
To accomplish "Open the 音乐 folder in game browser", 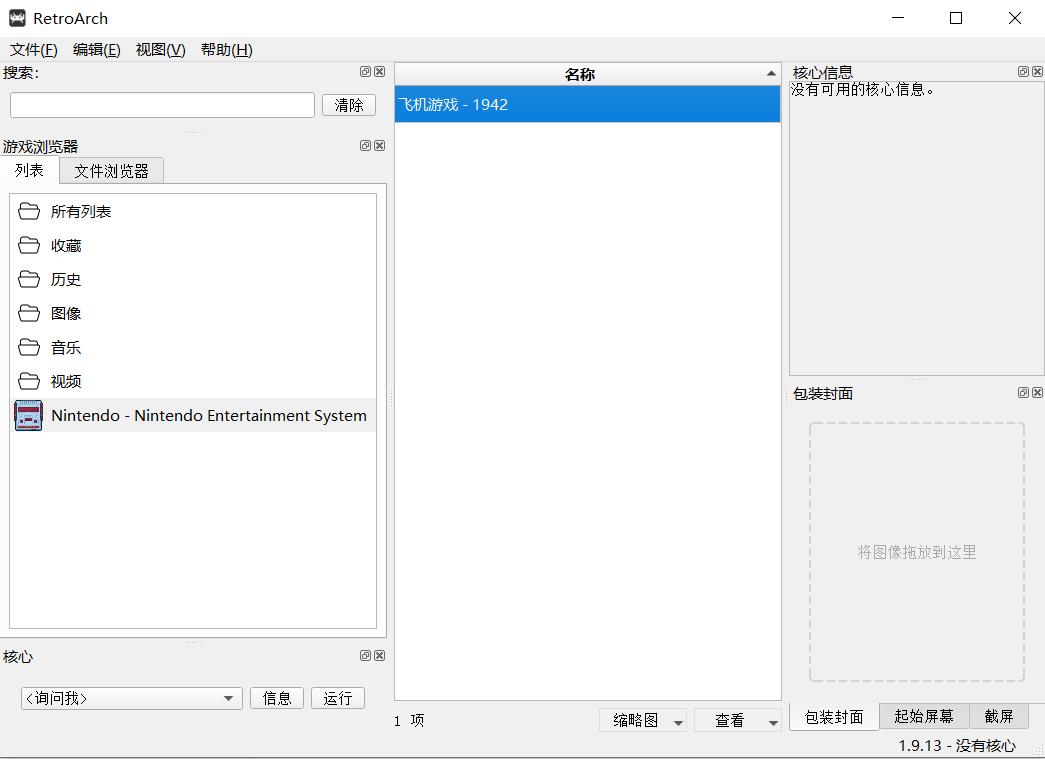I will (x=64, y=347).
